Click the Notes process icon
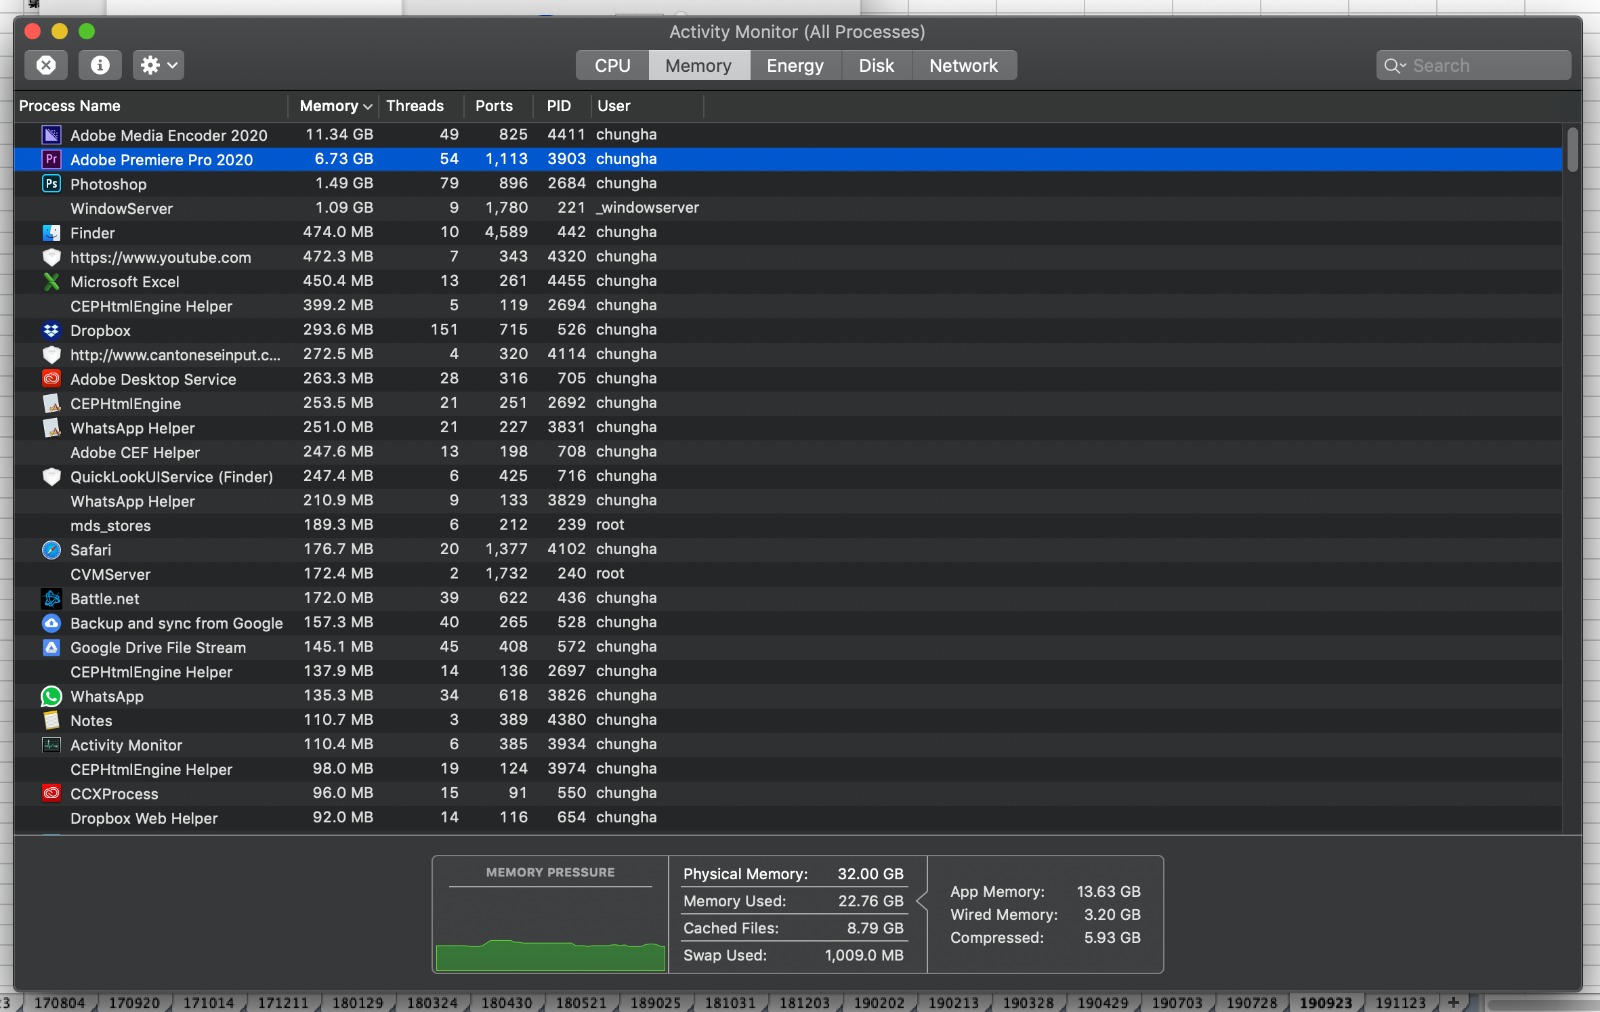 (52, 721)
